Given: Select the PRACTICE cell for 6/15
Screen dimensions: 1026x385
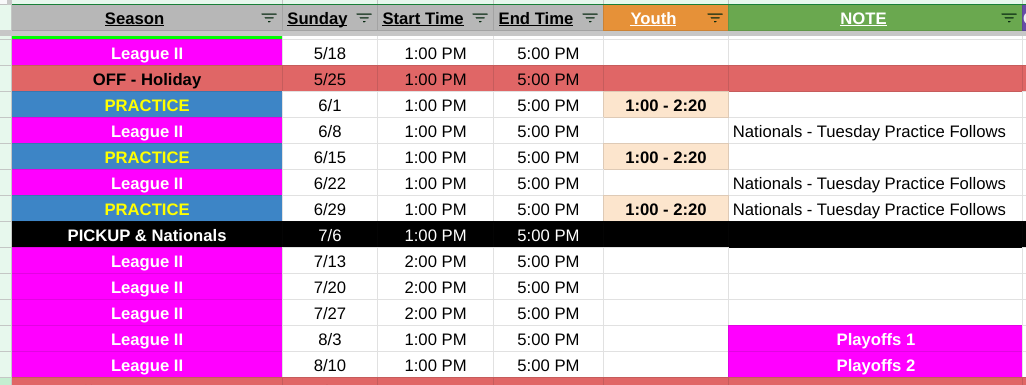Looking at the screenshot, I should [x=147, y=157].
